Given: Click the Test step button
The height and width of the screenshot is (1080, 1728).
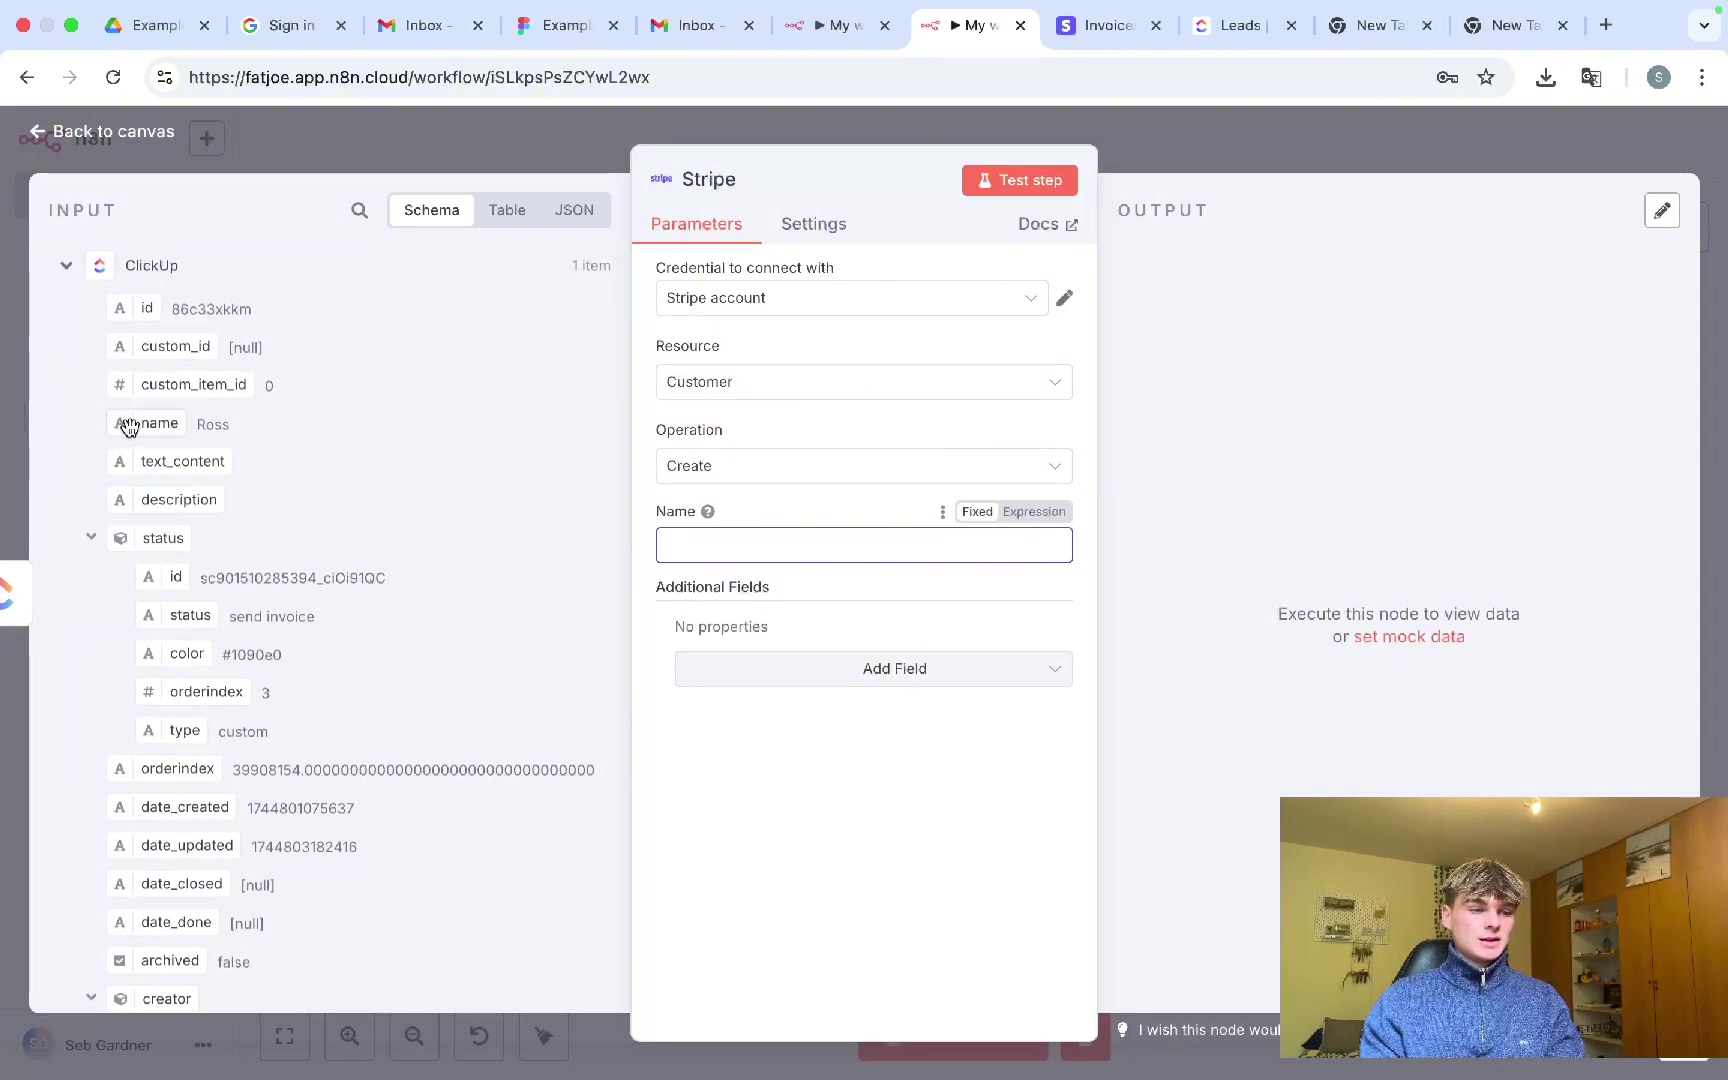Looking at the screenshot, I should click(x=1019, y=180).
